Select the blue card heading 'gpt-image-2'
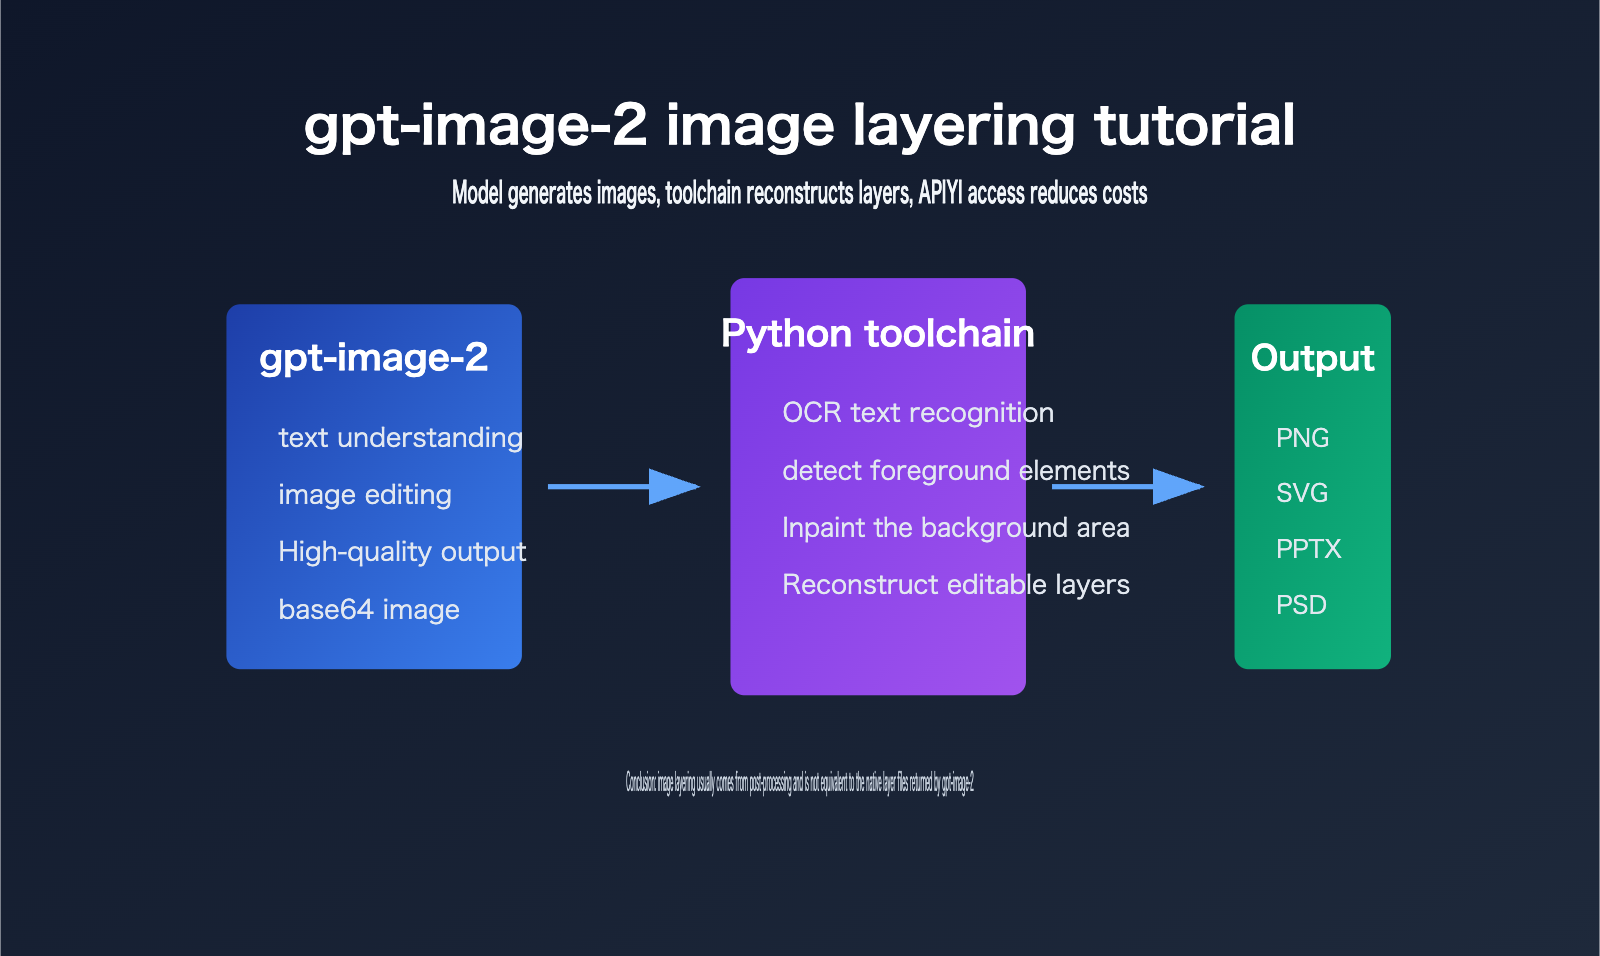The height and width of the screenshot is (956, 1600). click(x=374, y=358)
